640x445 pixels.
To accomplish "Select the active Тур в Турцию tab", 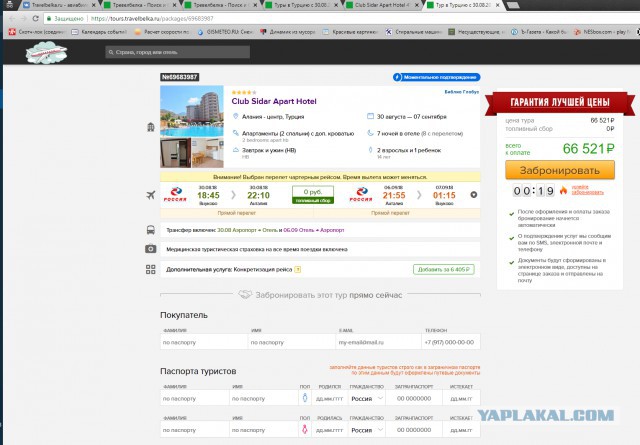I will [463, 5].
